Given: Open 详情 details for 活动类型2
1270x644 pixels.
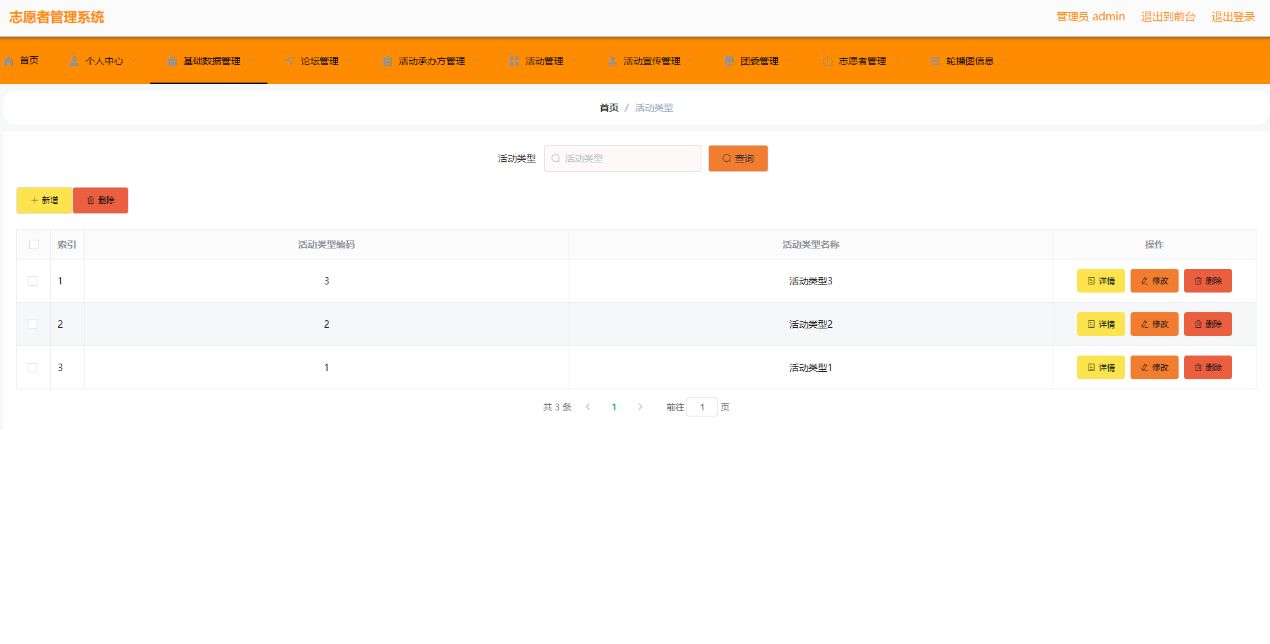Looking at the screenshot, I should pyautogui.click(x=1100, y=324).
